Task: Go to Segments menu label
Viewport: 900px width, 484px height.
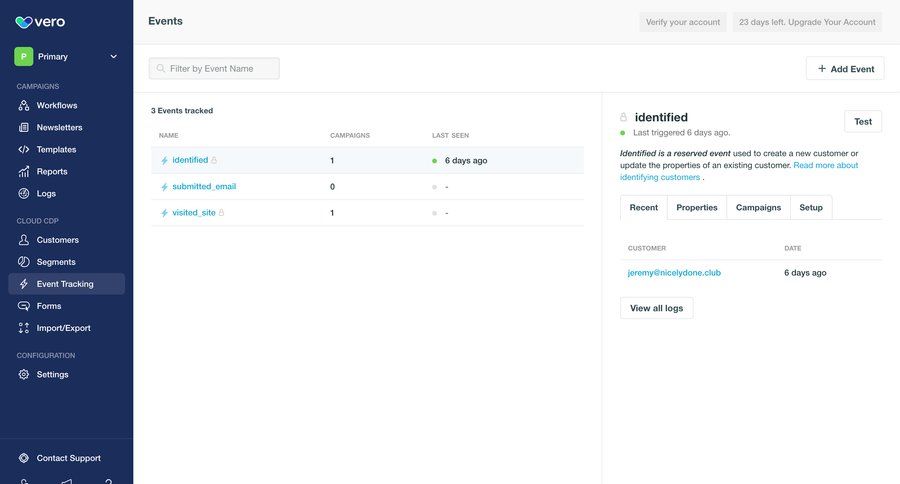Action: click(56, 262)
